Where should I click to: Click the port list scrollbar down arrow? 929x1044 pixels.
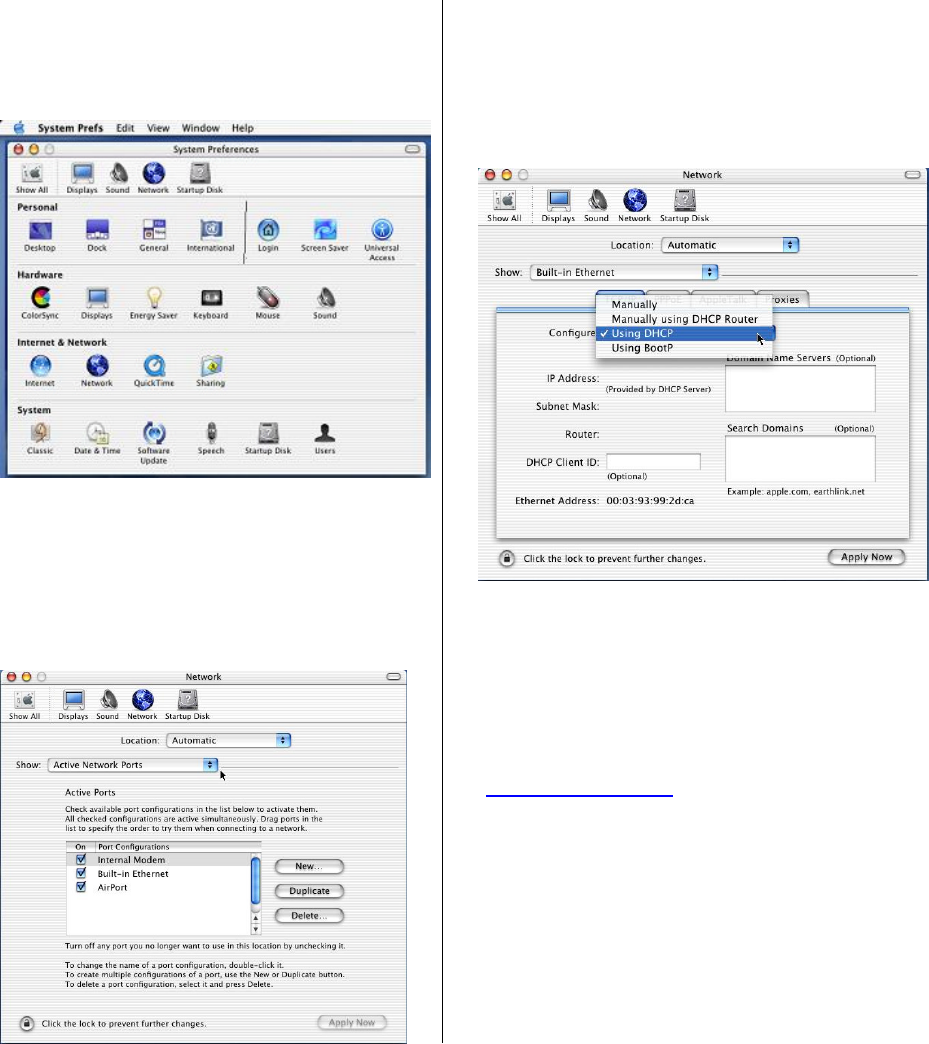click(x=256, y=929)
